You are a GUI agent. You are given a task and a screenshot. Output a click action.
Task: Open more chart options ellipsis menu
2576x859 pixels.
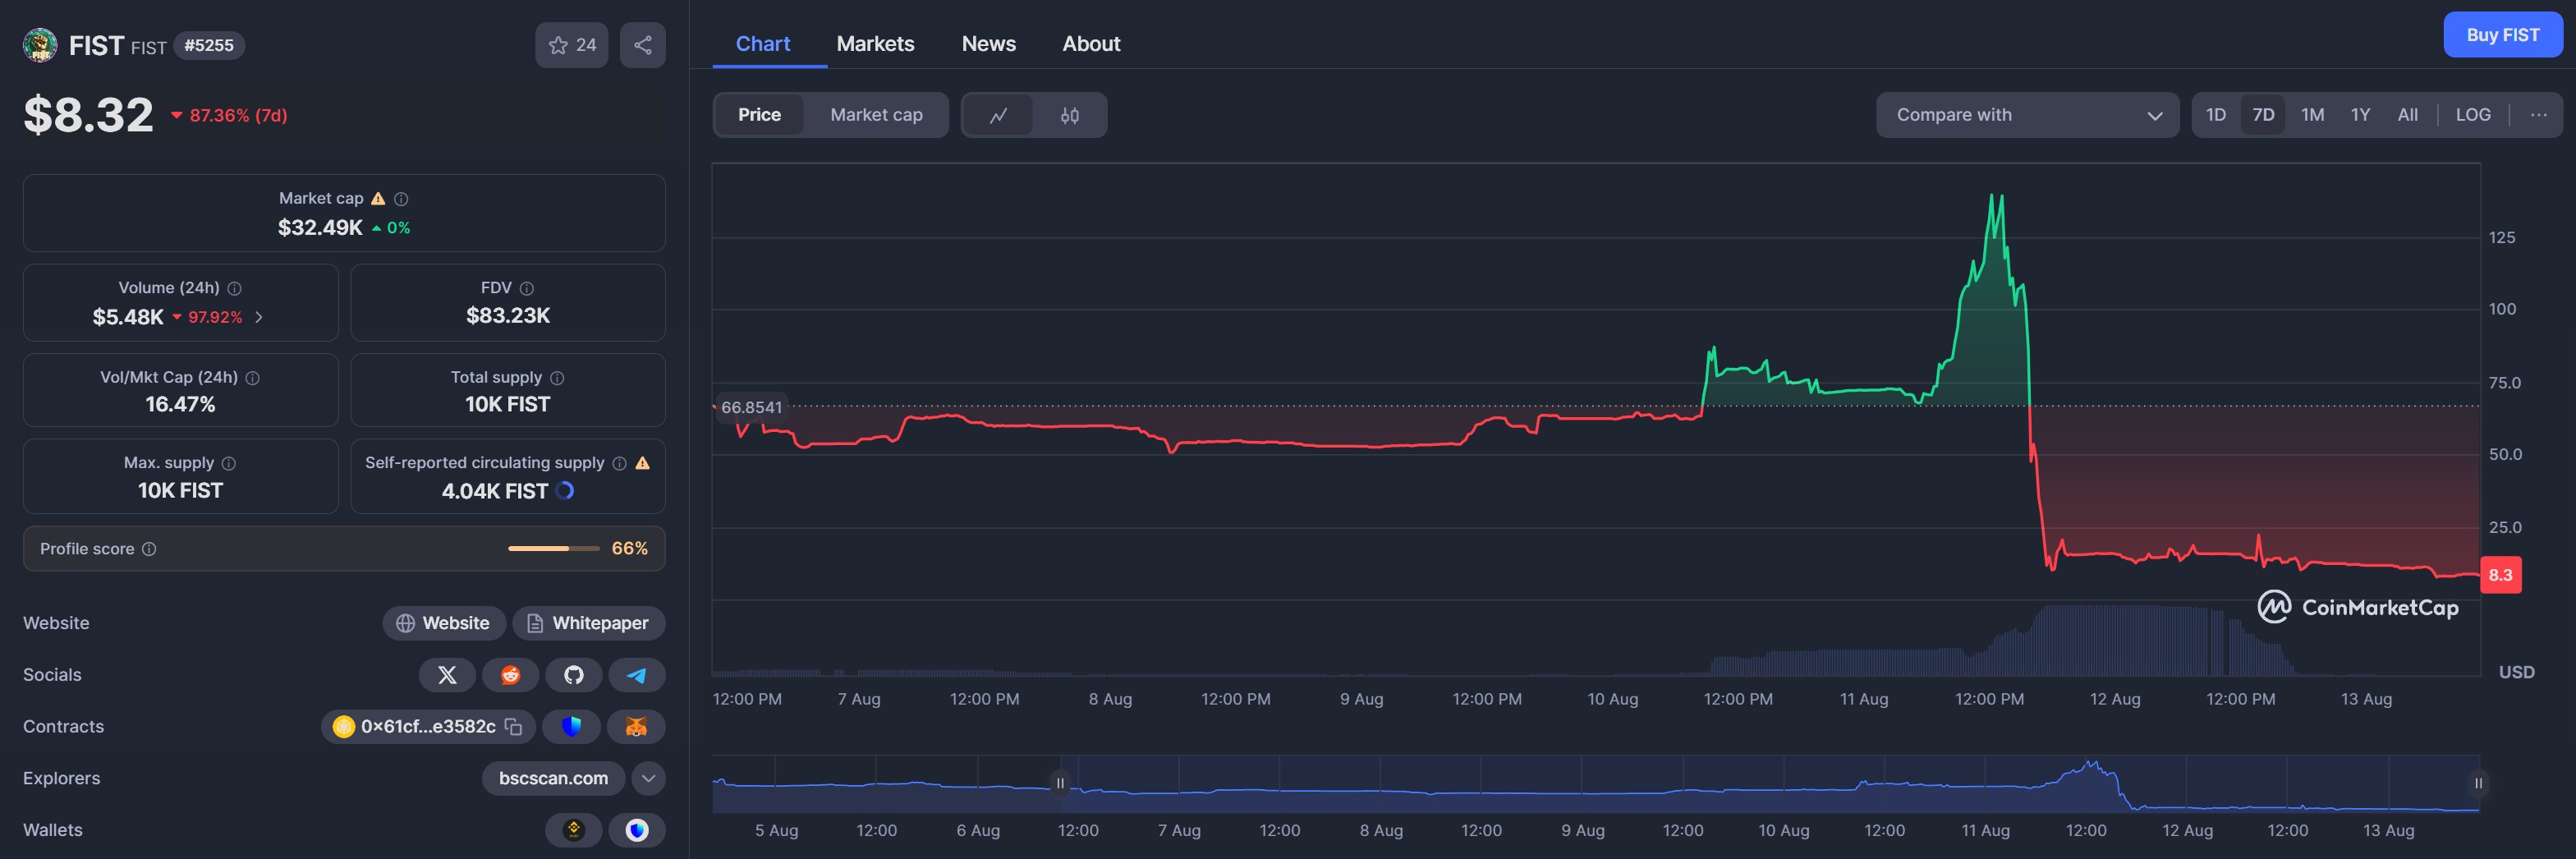[x=2538, y=115]
